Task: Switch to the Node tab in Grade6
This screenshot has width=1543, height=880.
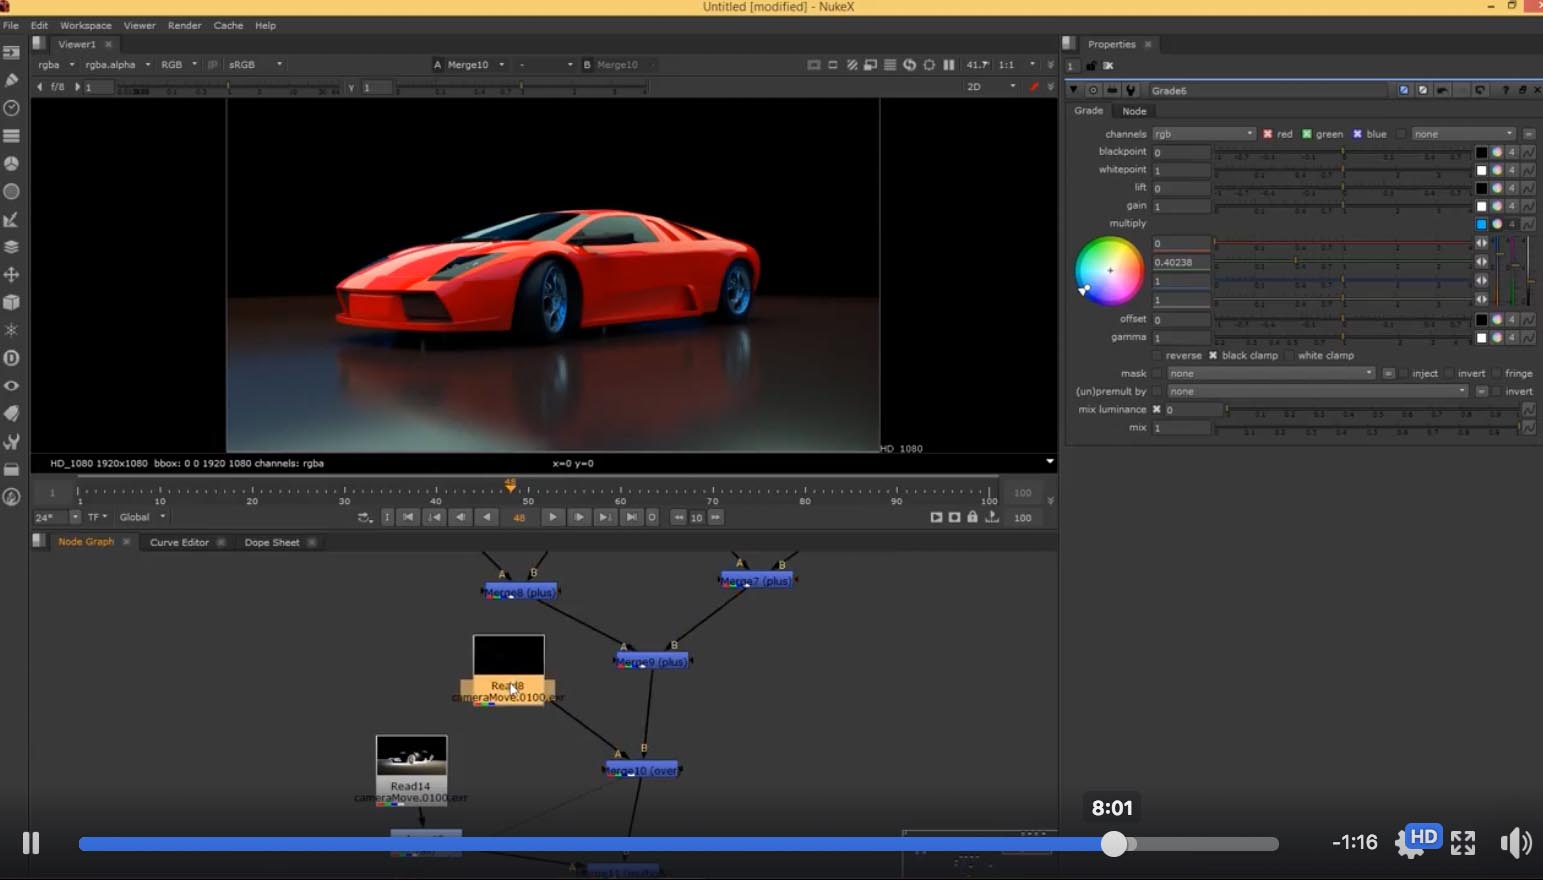Action: (1134, 111)
